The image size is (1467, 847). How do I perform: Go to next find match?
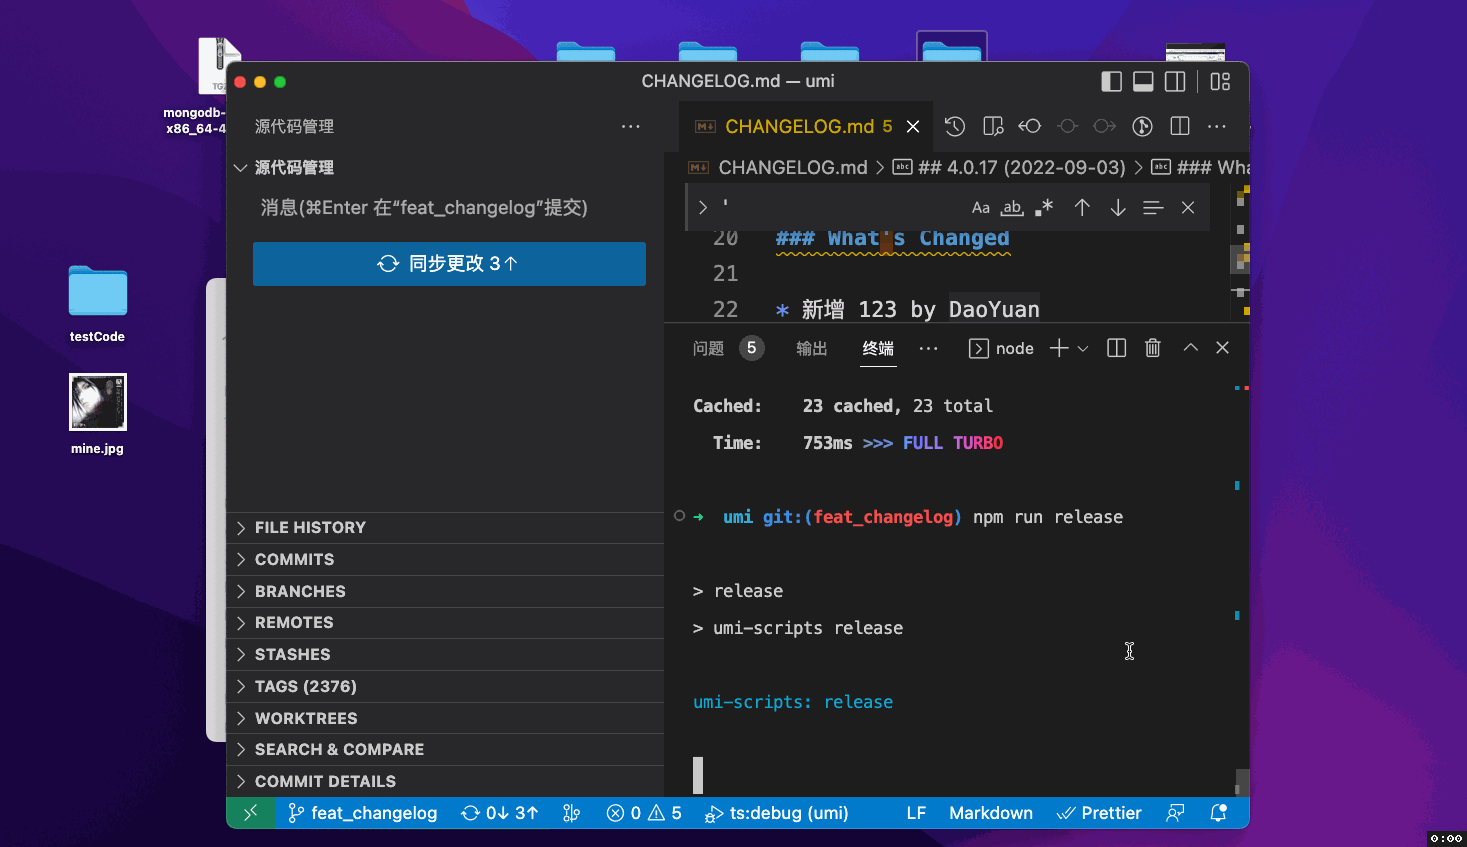coord(1118,207)
